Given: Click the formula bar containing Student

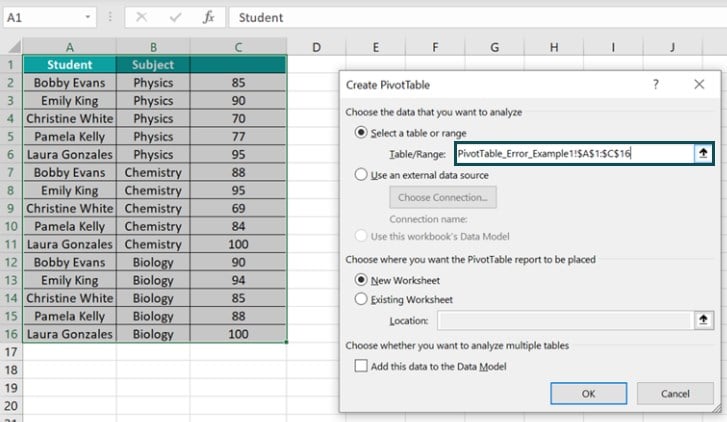Looking at the screenshot, I should point(478,18).
